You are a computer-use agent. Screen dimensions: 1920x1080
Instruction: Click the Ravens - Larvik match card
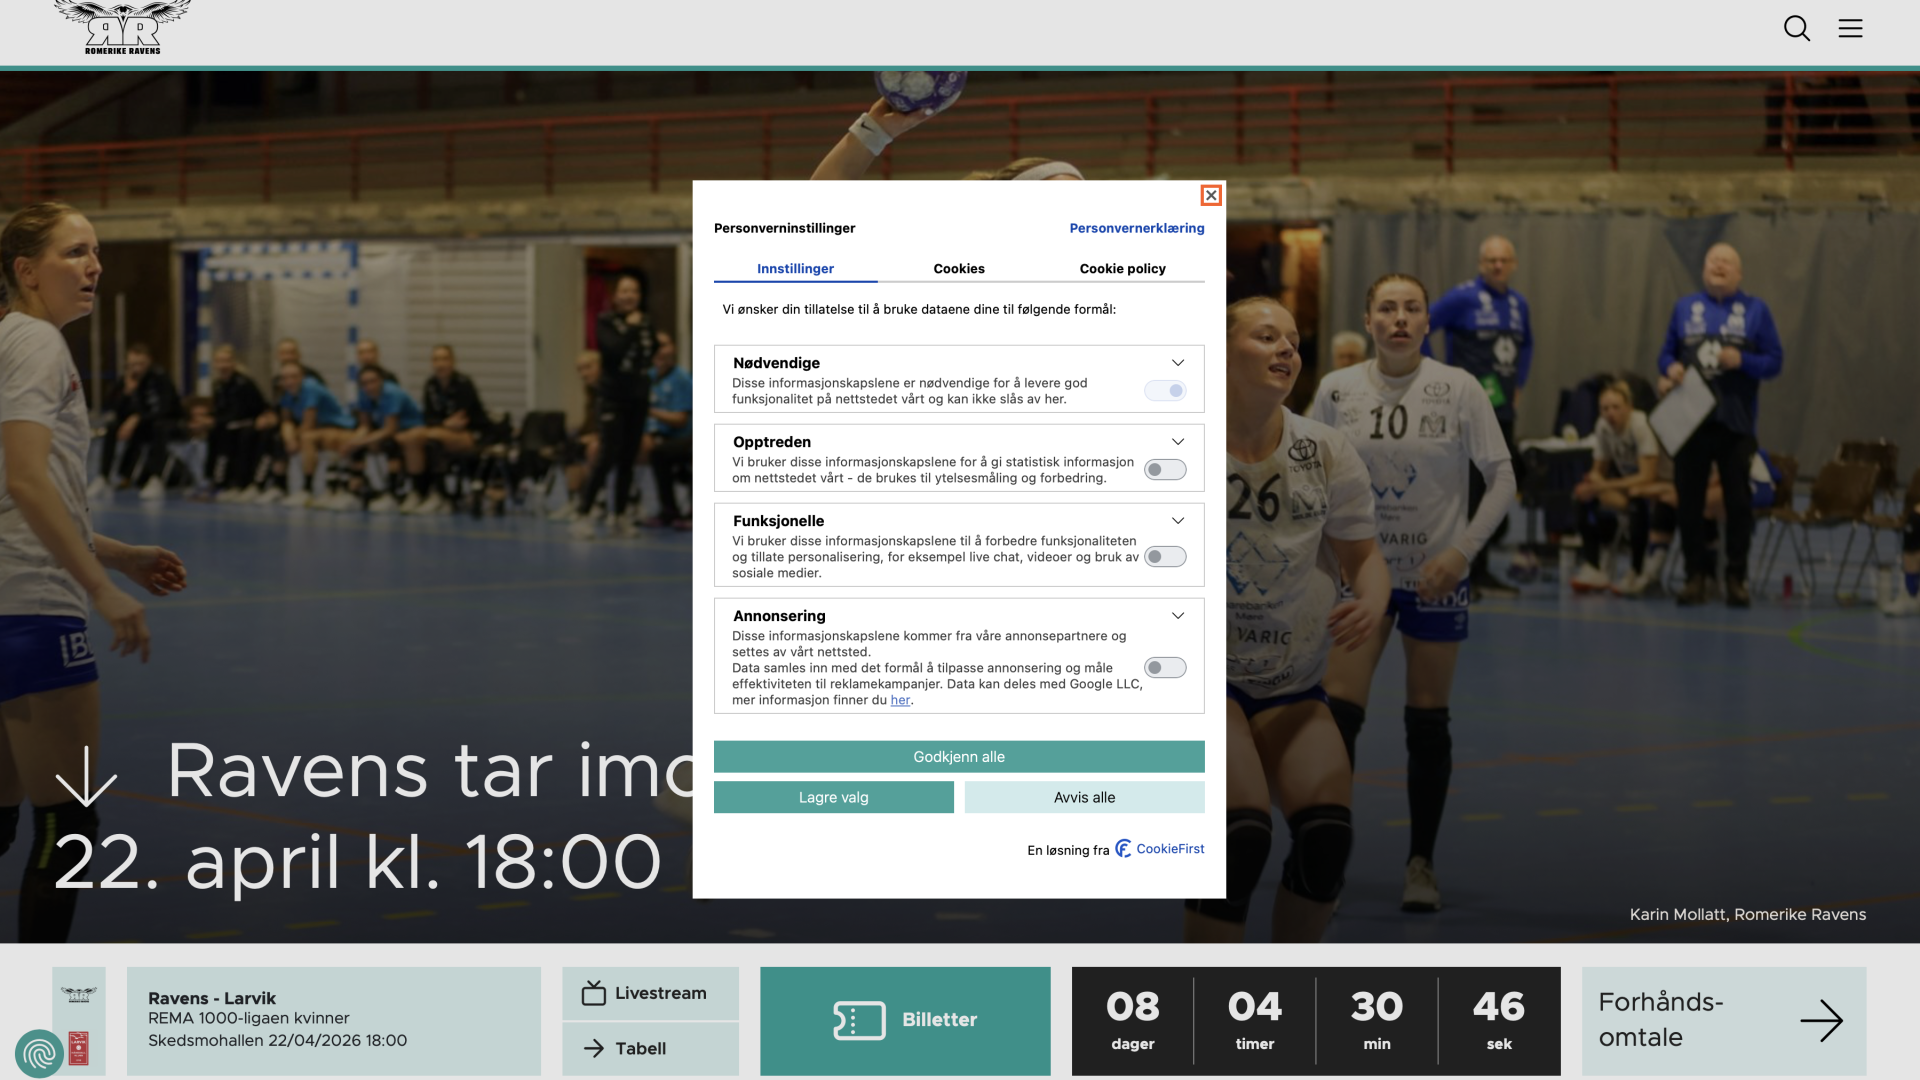tap(333, 1020)
